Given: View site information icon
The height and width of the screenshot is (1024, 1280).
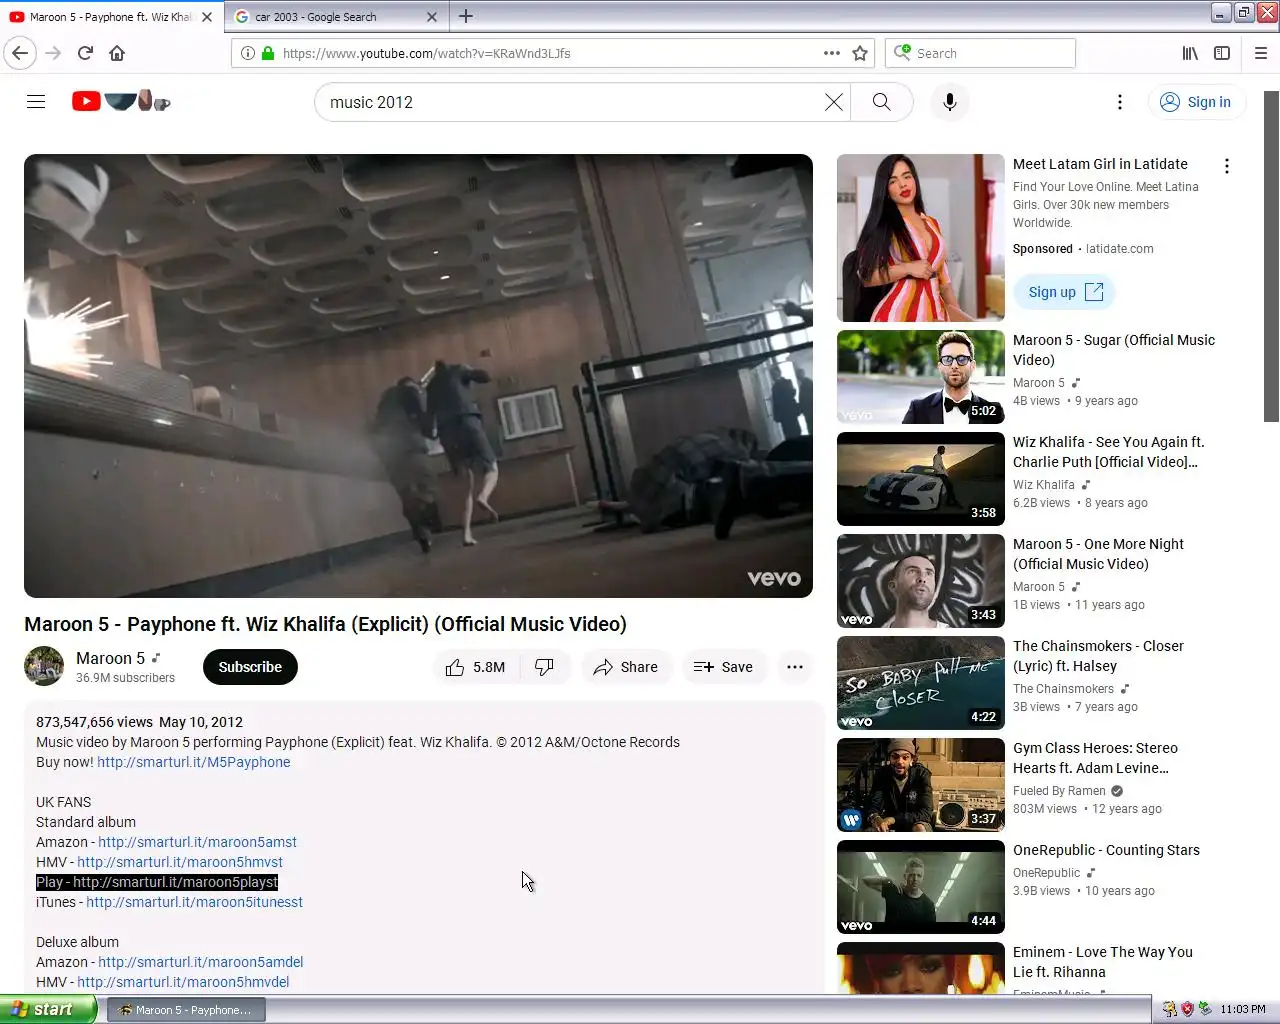Looking at the screenshot, I should pos(247,53).
